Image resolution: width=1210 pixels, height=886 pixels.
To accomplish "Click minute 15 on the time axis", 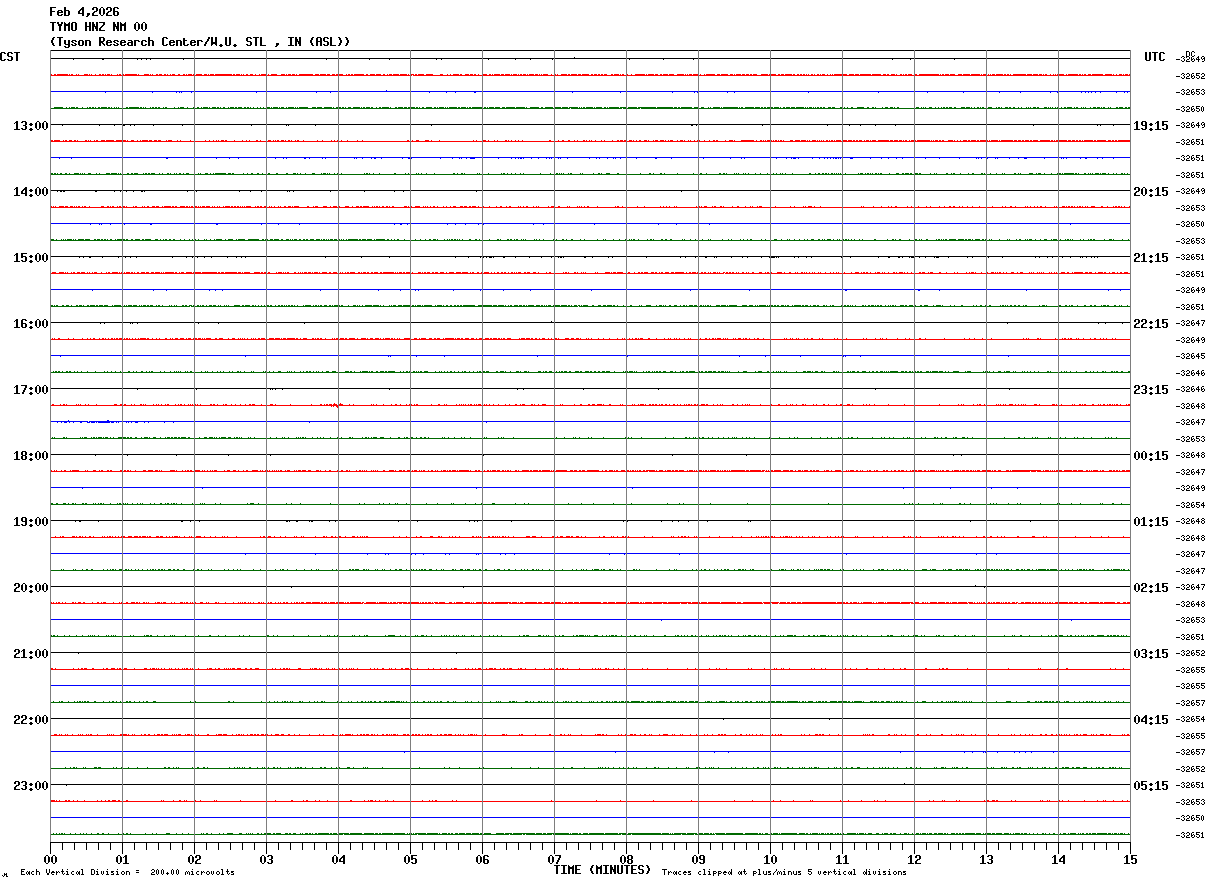I will (1130, 859).
